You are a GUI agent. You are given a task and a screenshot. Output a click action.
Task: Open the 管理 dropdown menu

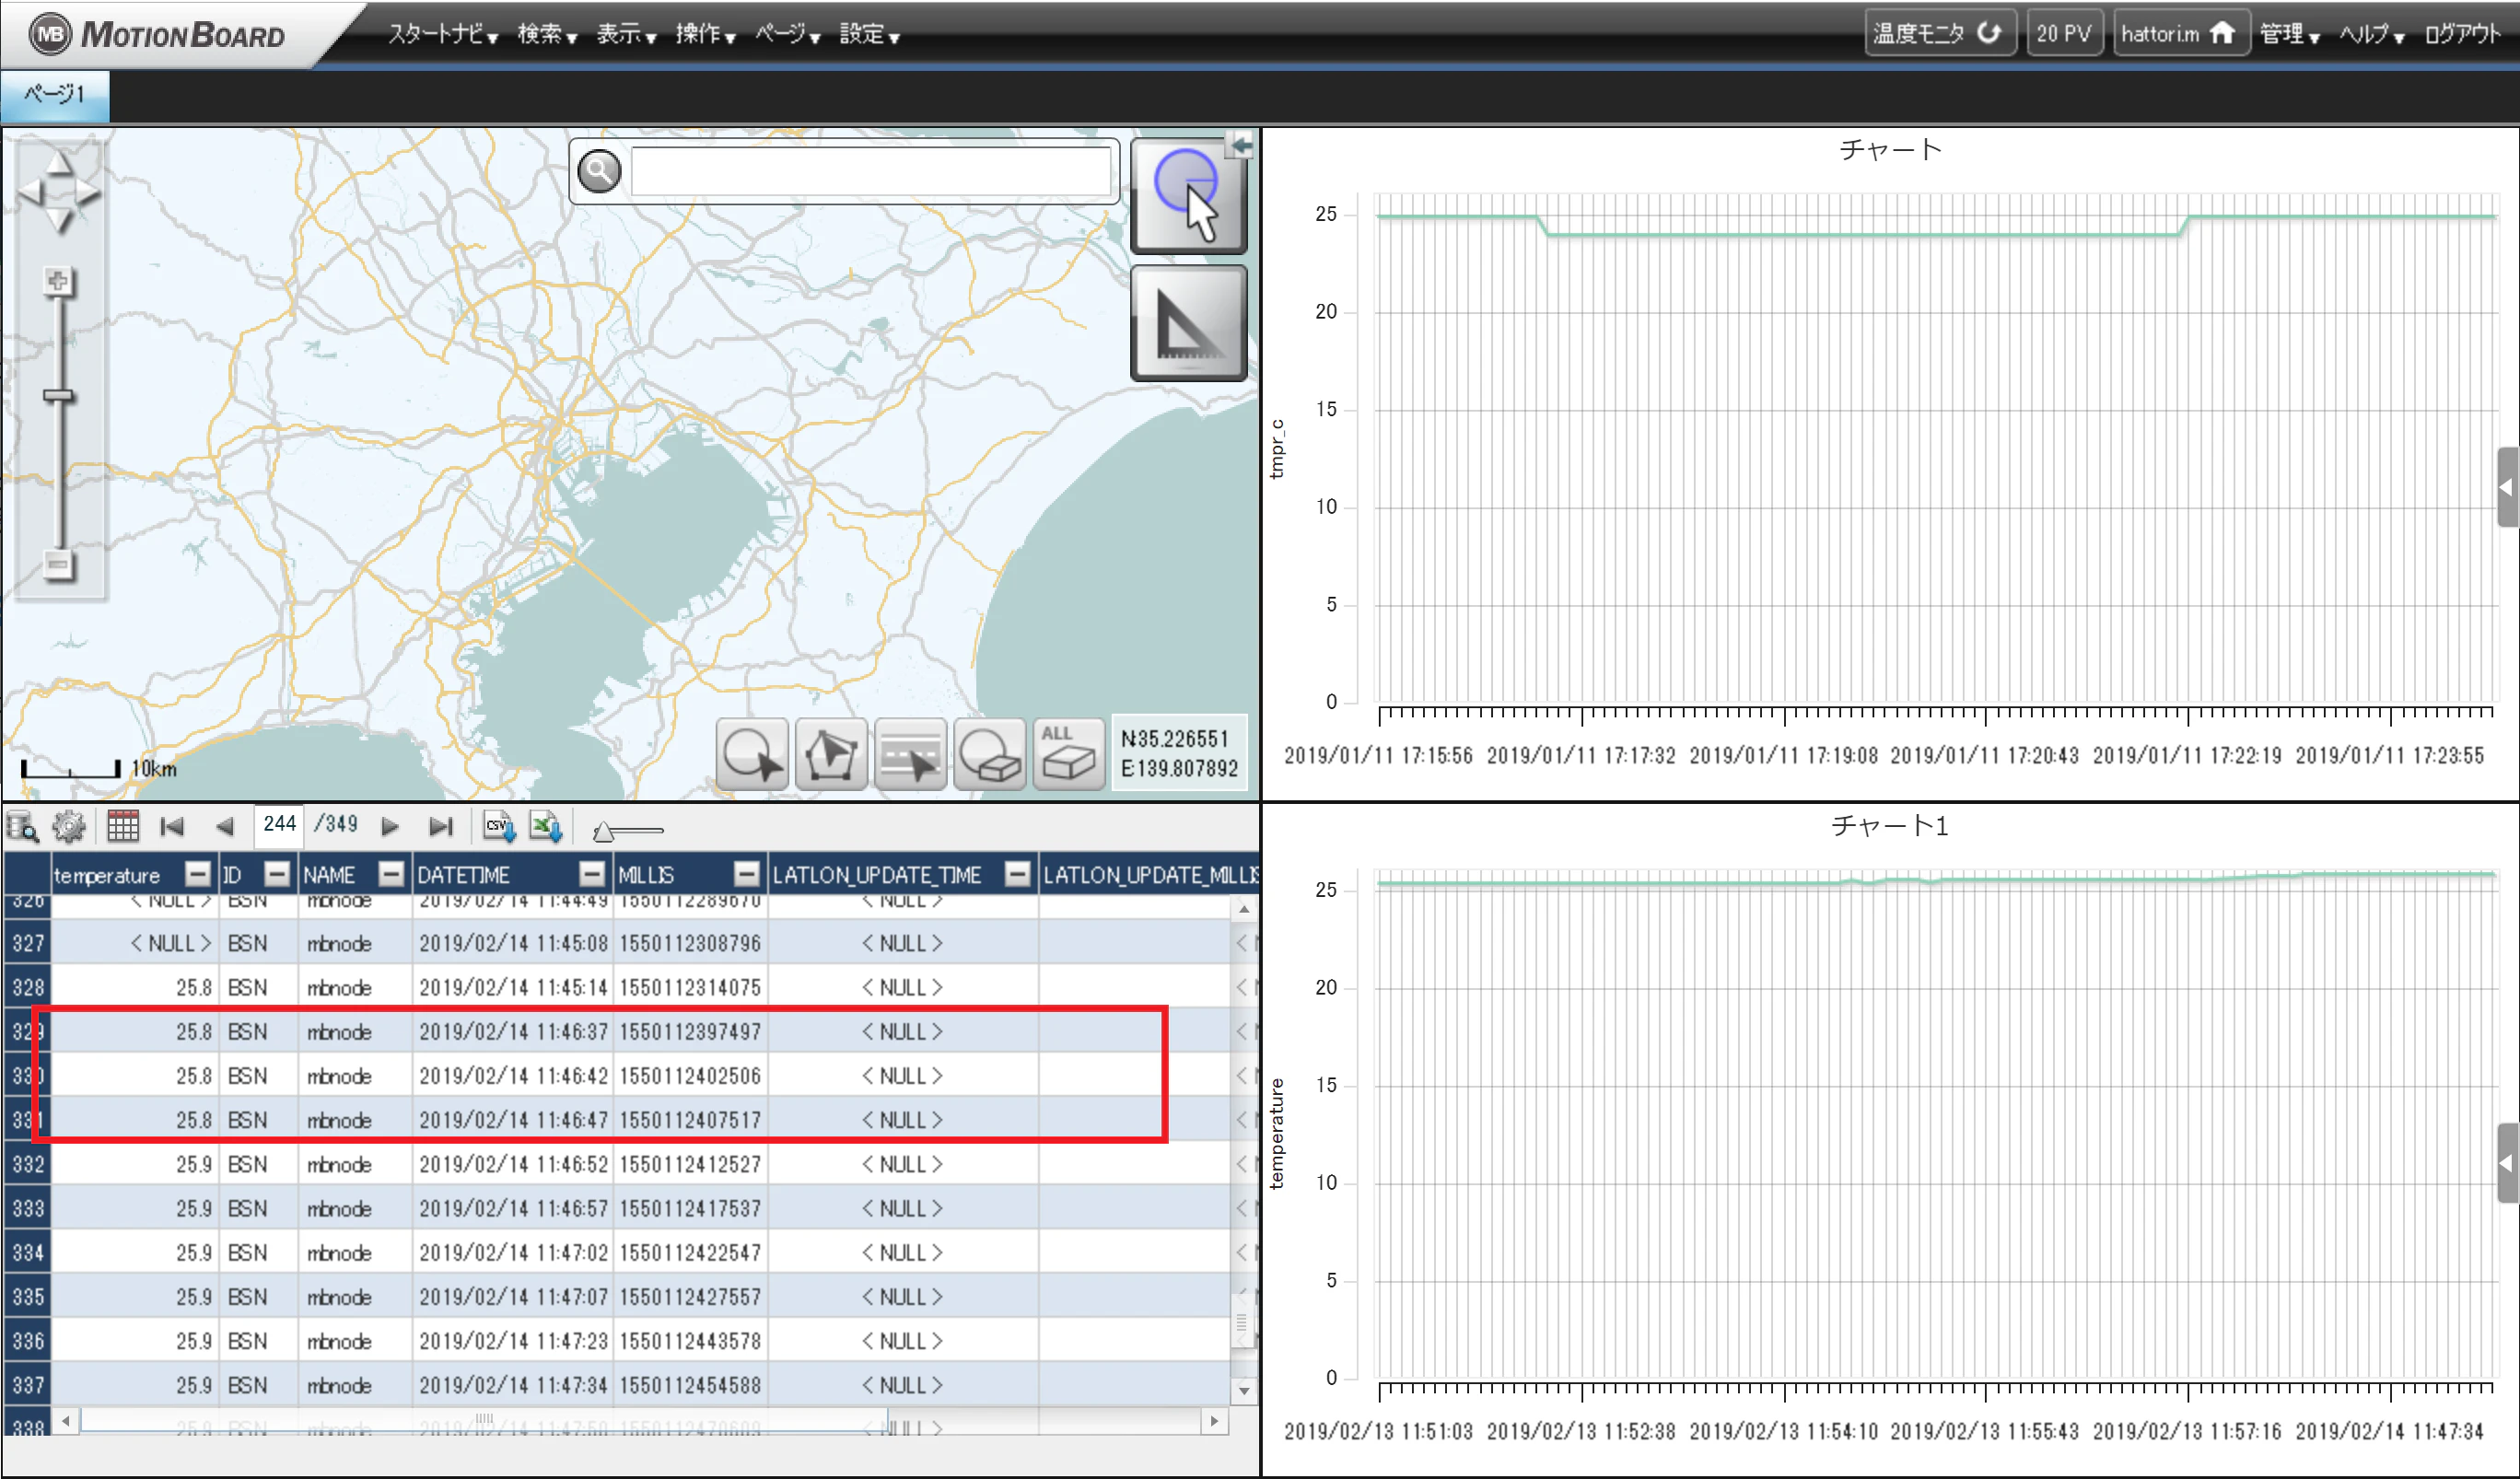point(2290,34)
